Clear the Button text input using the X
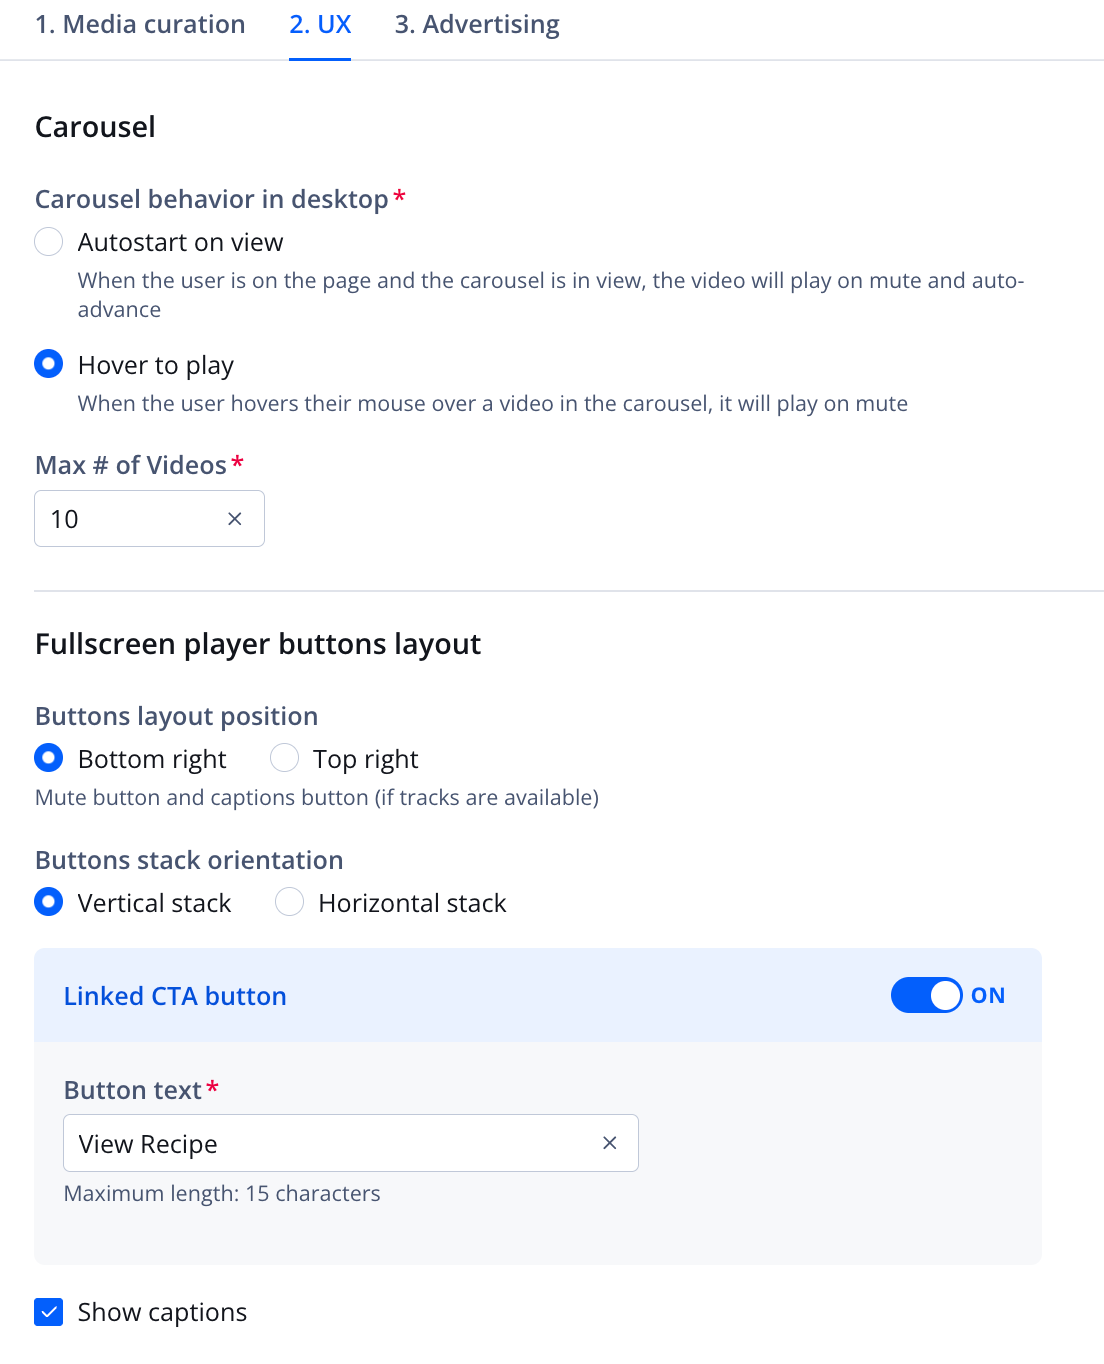This screenshot has width=1104, height=1364. 609,1142
